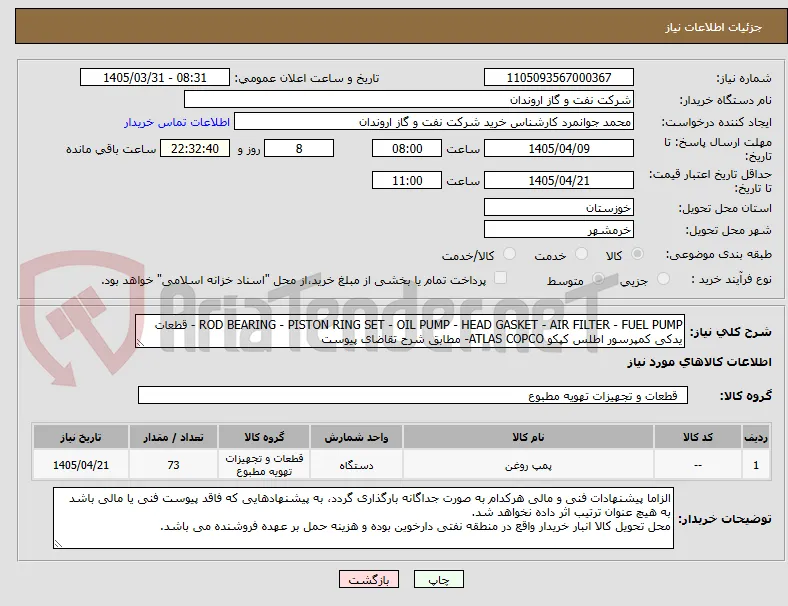The width and height of the screenshot is (788, 606).
Task: Click the resize handle of description box
Action: 140,343
